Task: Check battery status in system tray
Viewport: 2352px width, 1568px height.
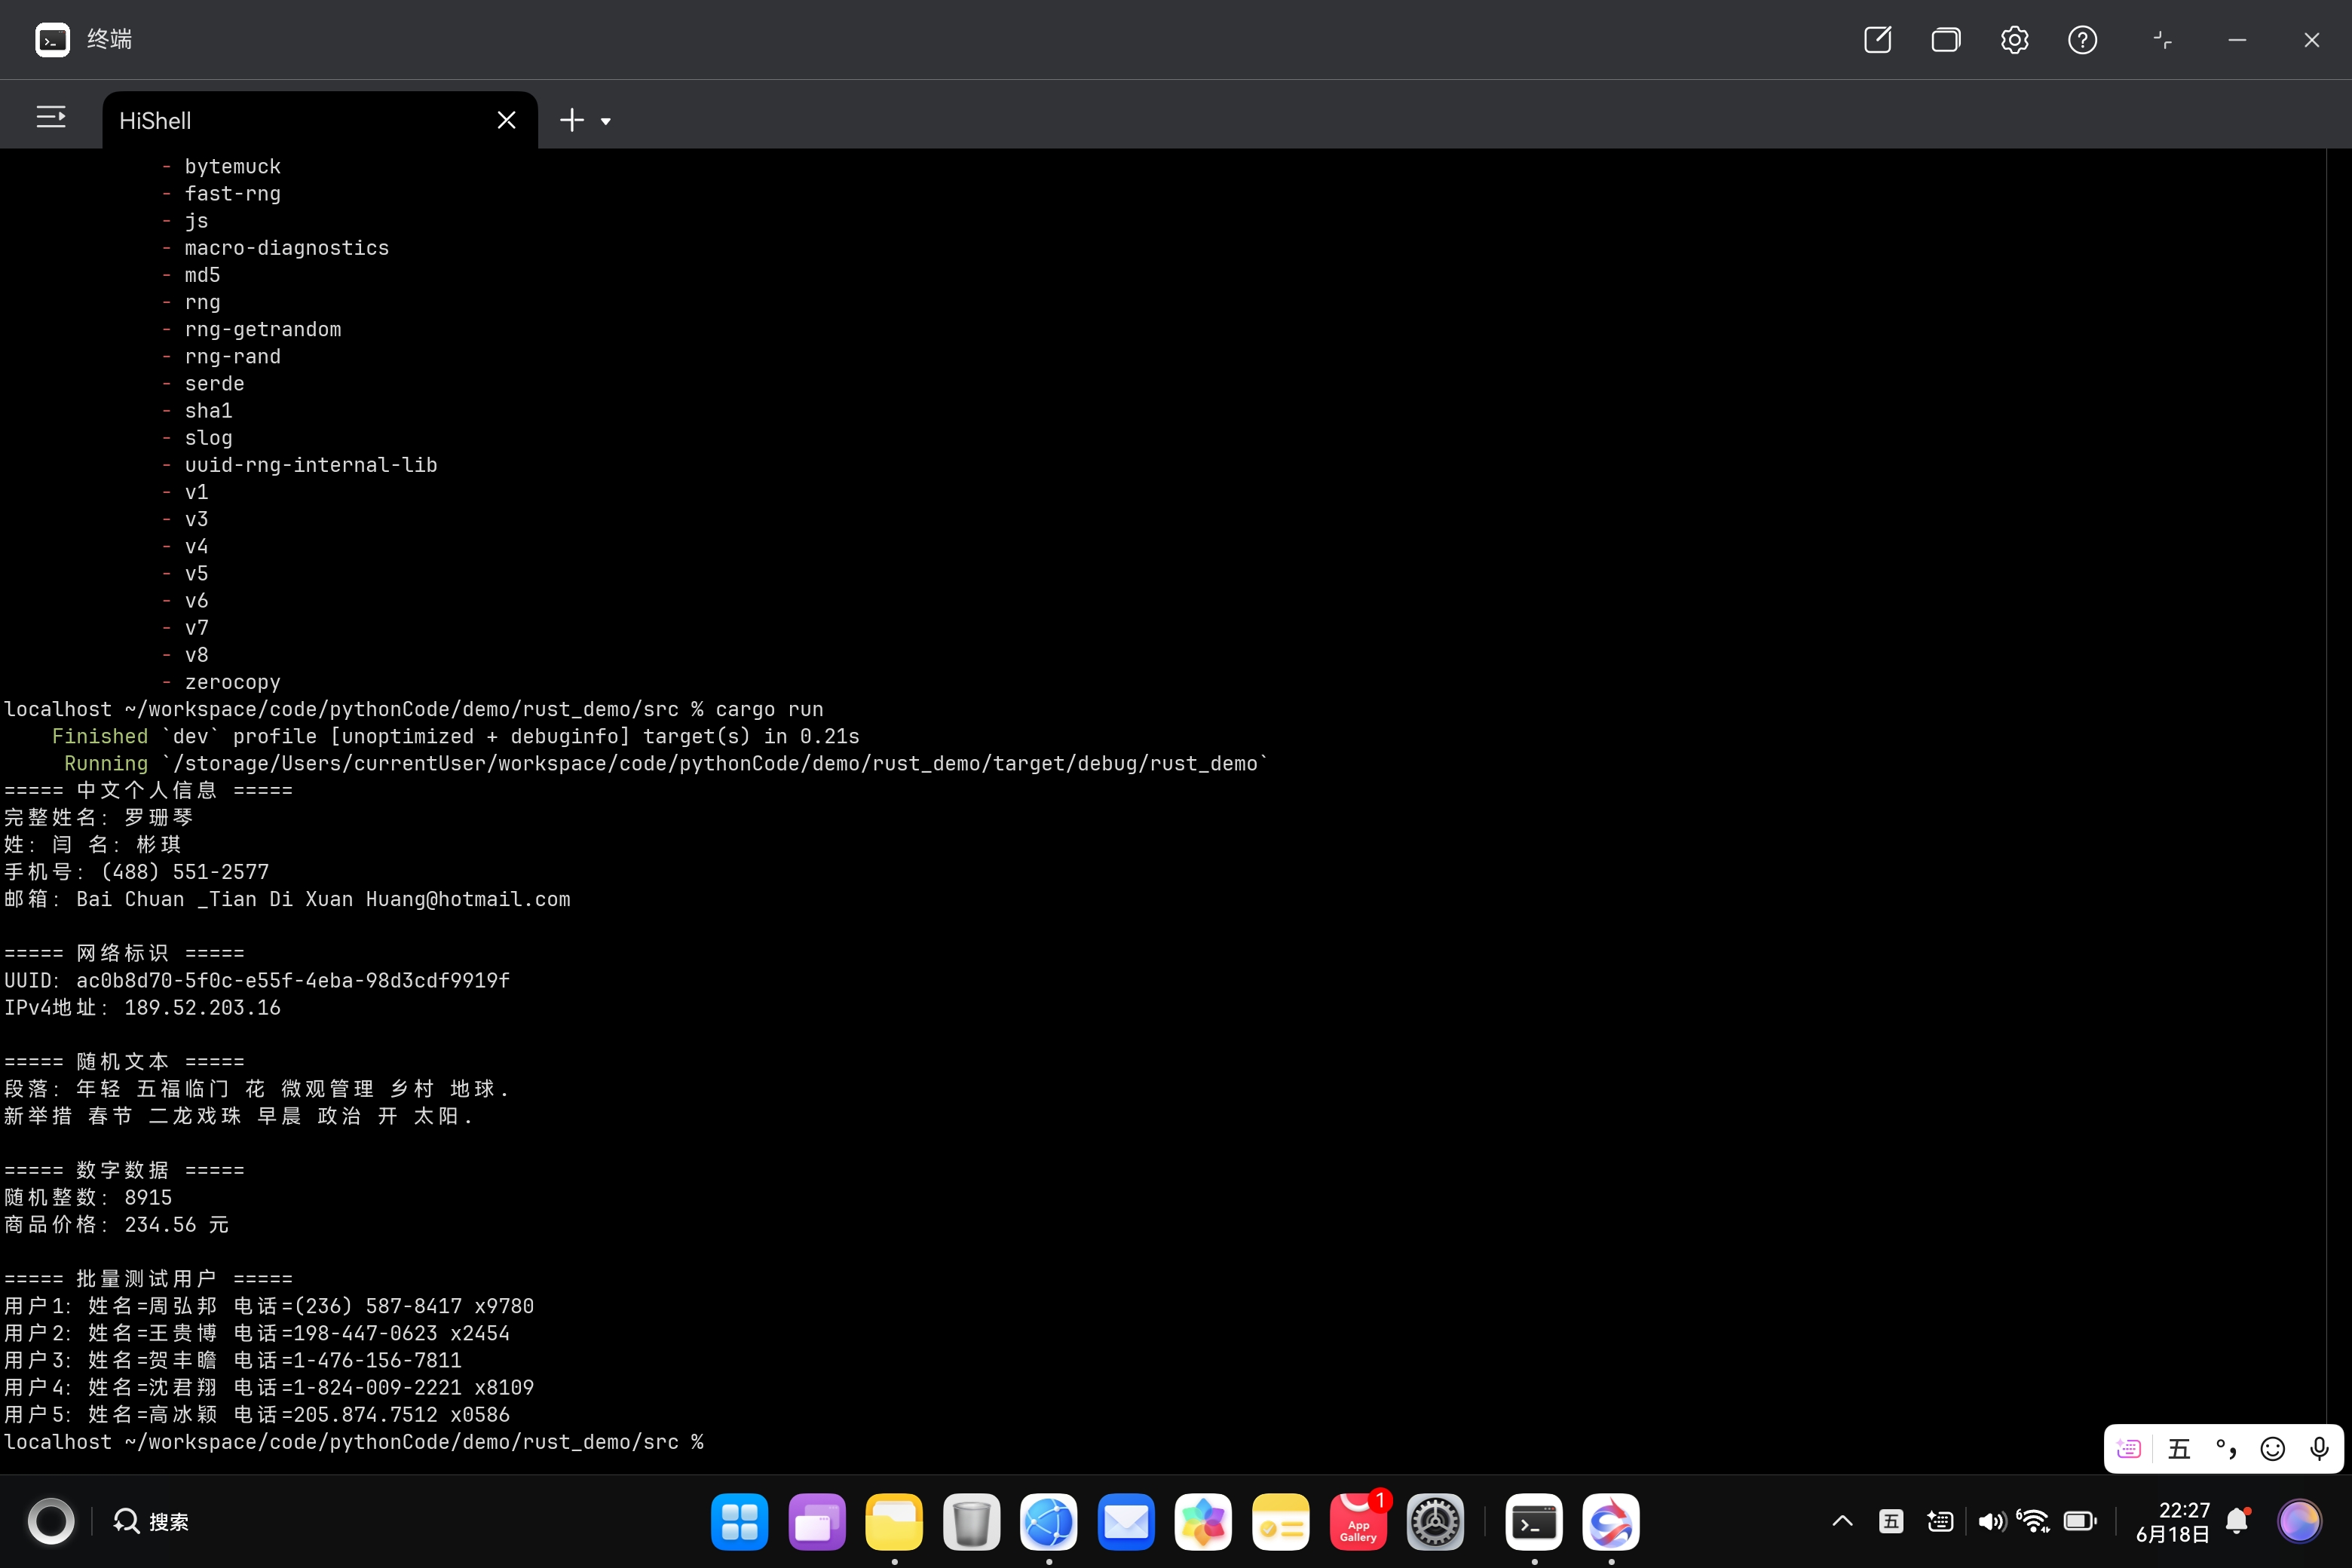Action: pos(2080,1521)
